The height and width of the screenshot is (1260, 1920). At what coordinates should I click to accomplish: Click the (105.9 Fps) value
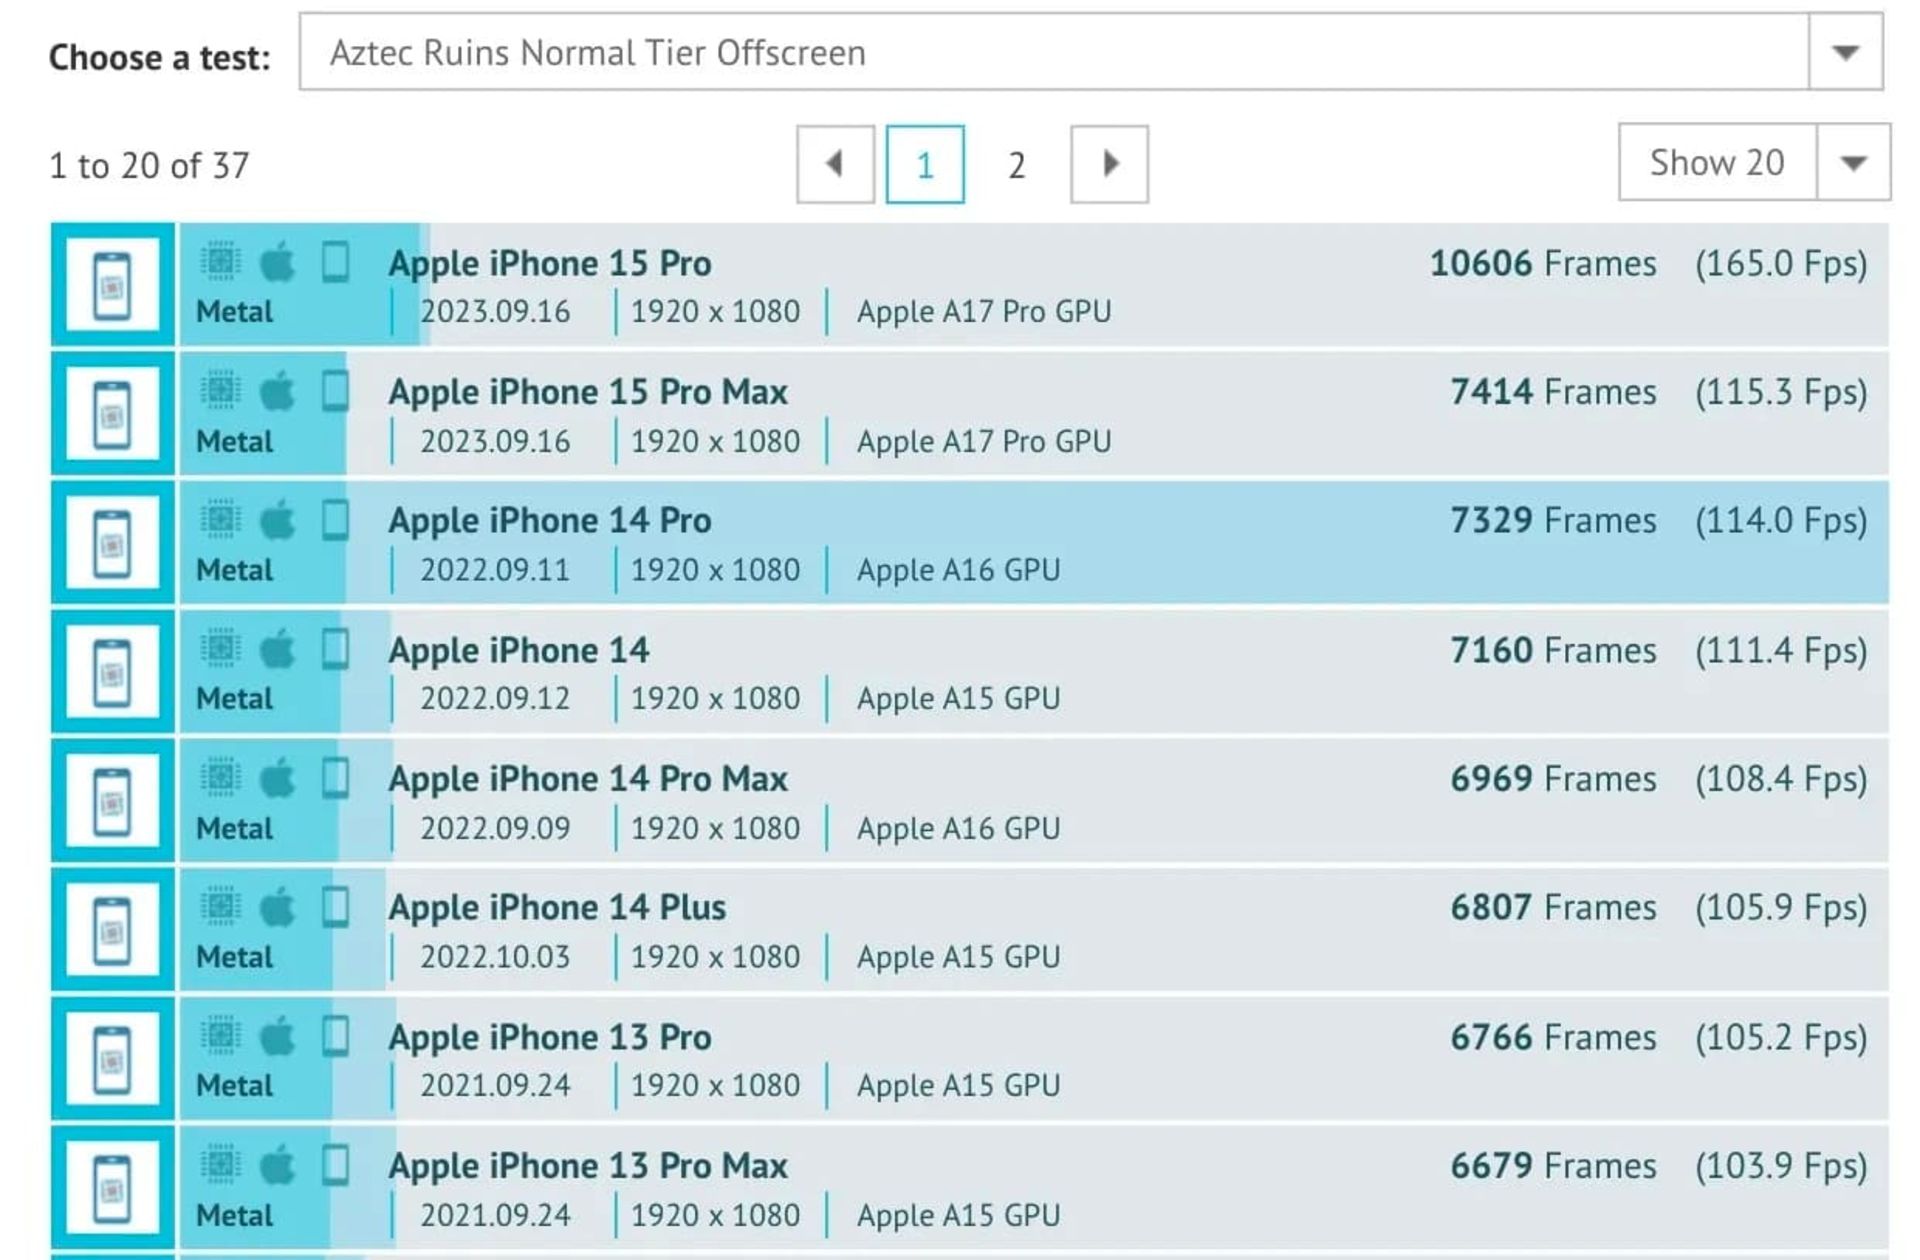pos(1781,909)
